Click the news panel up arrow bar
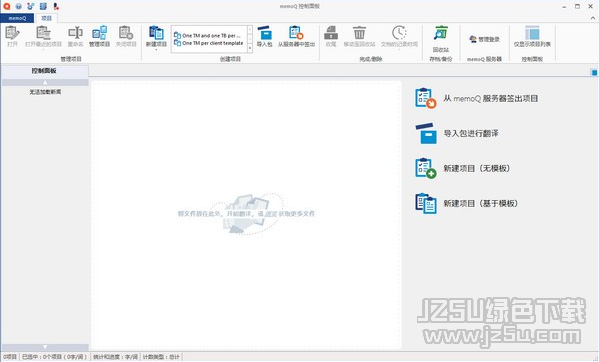This screenshot has height=362, width=599. tap(45, 82)
